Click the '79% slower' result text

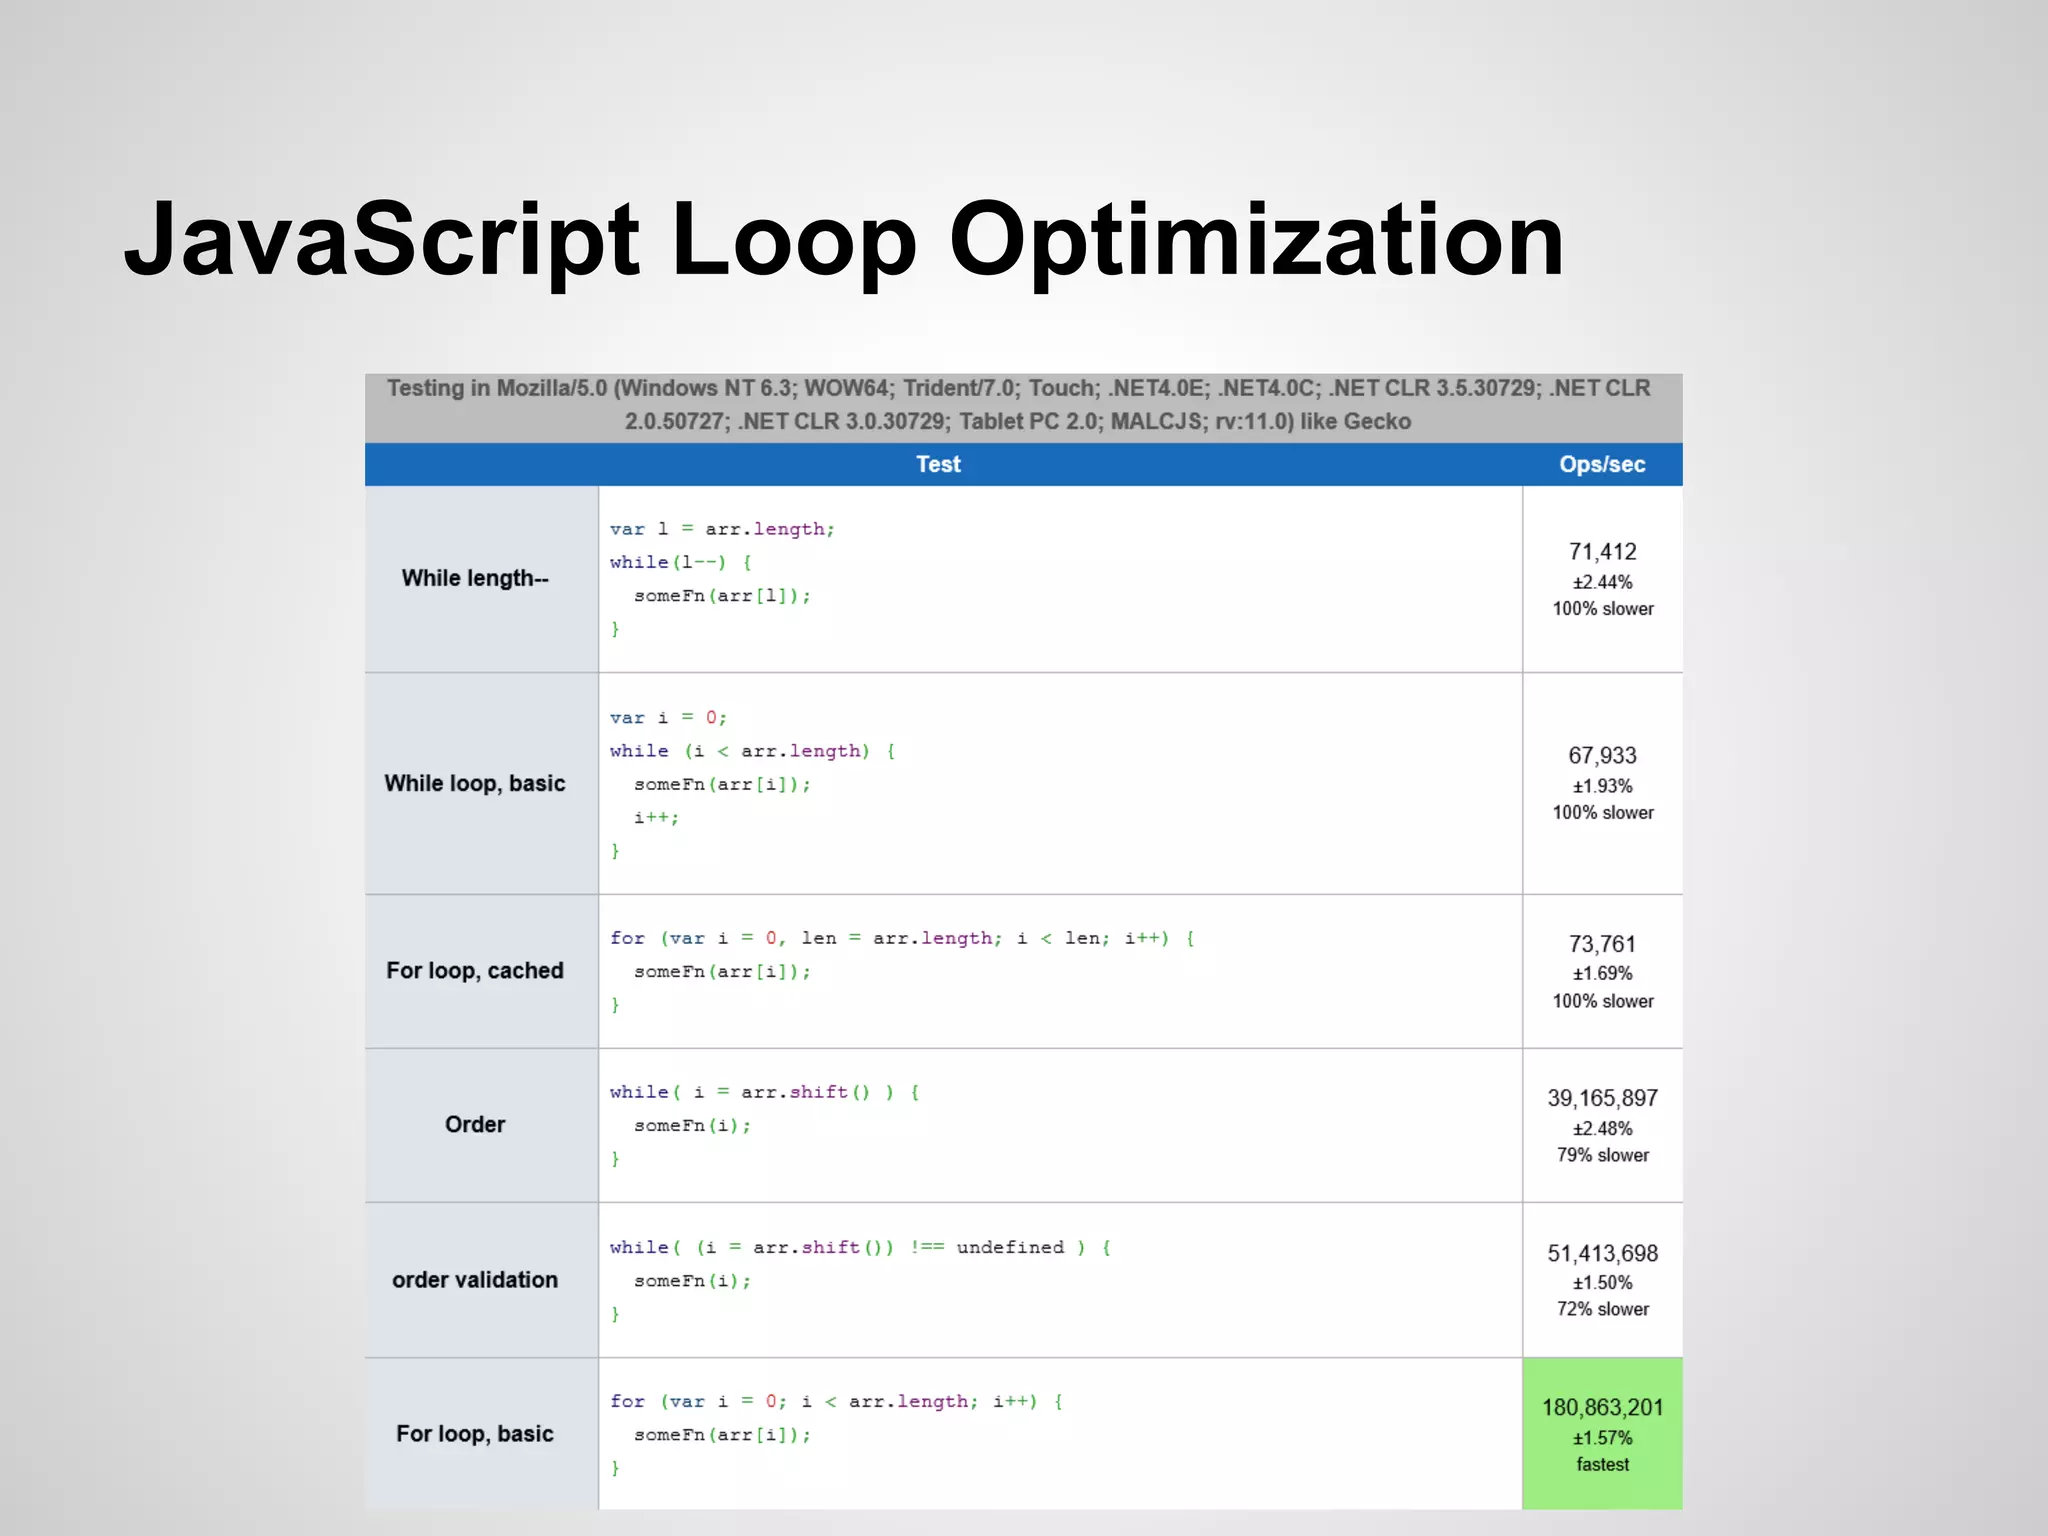pyautogui.click(x=1603, y=1155)
